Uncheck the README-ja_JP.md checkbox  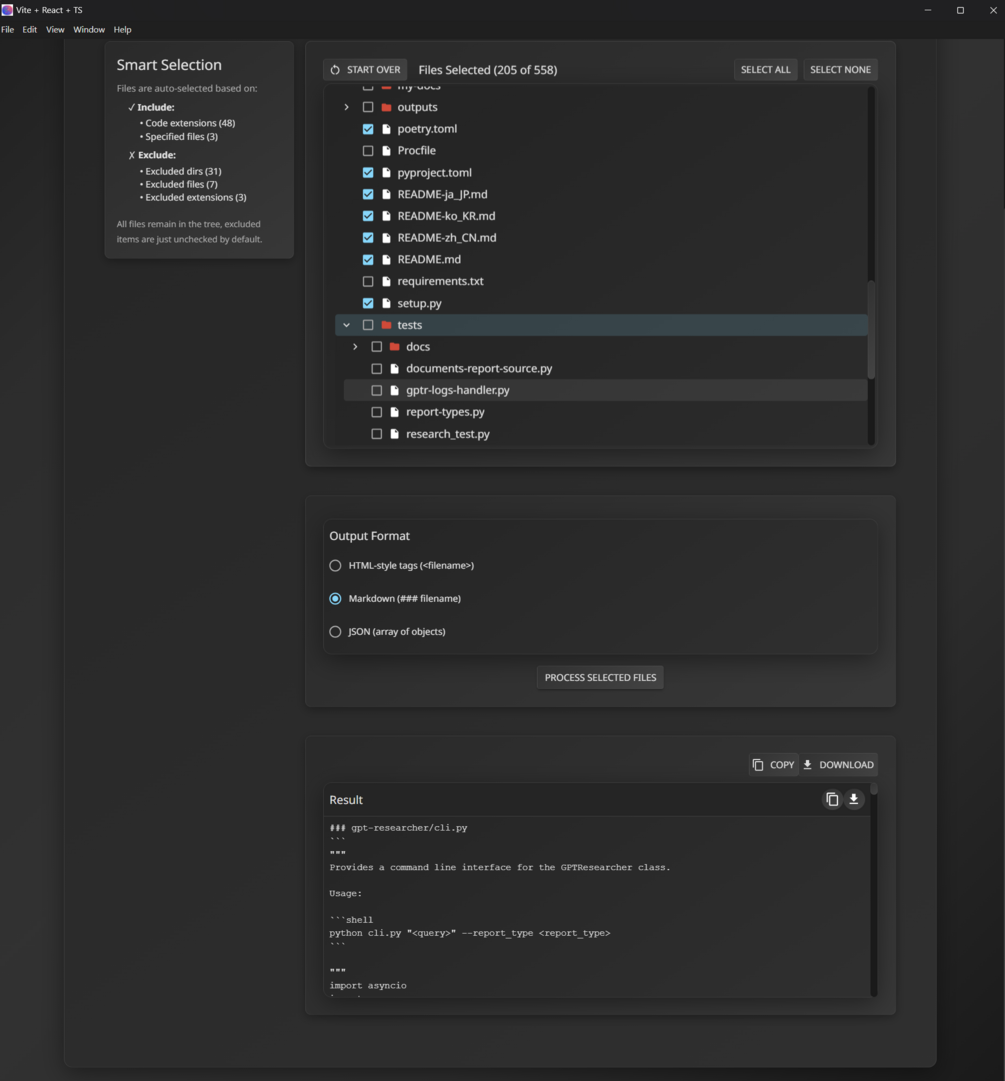[x=368, y=194]
